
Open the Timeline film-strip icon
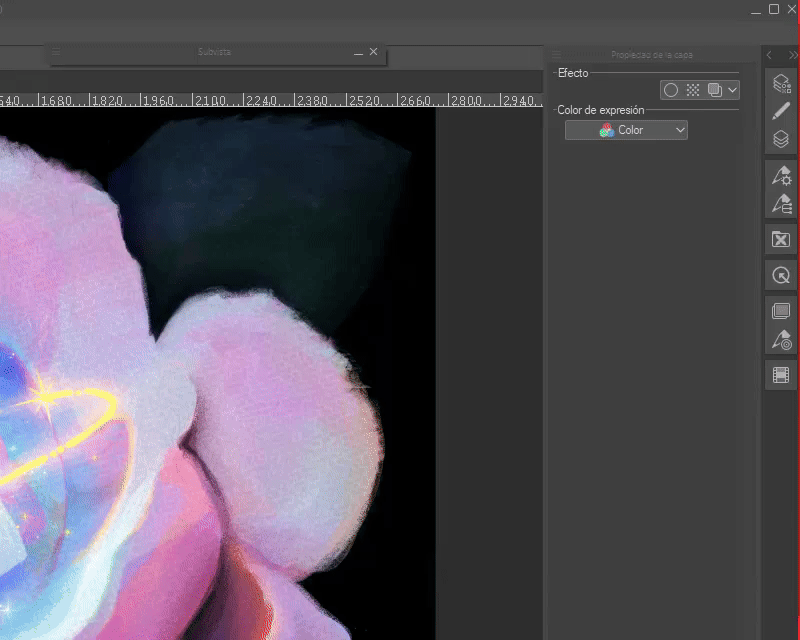(x=781, y=375)
